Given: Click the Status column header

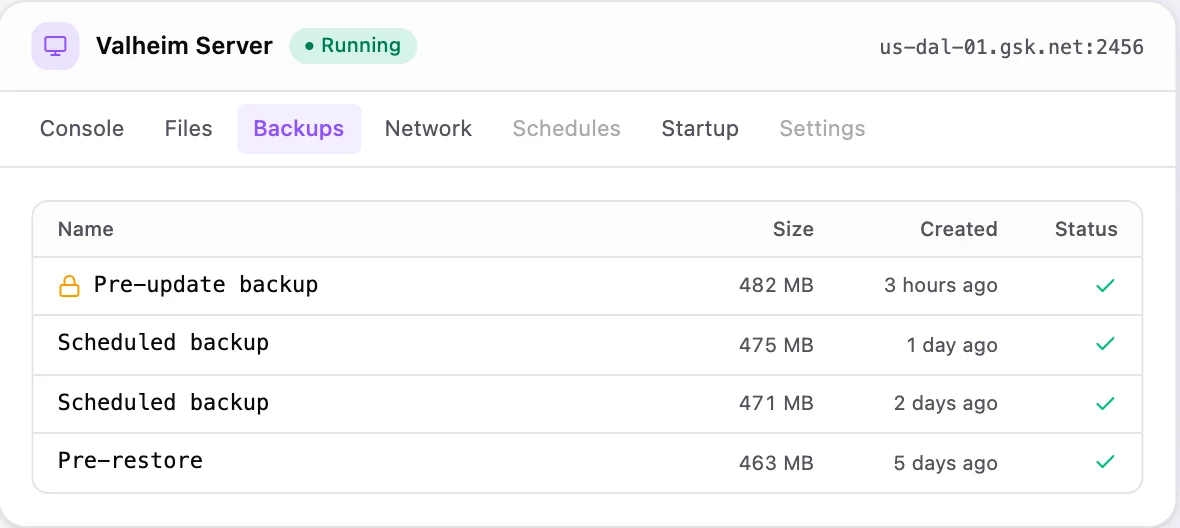Looking at the screenshot, I should click(1086, 229).
